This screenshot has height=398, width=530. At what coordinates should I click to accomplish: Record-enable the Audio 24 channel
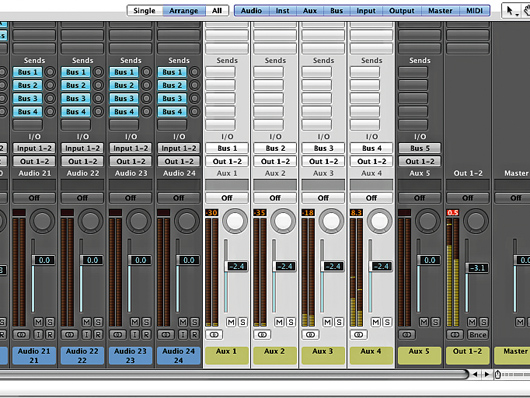click(x=194, y=335)
